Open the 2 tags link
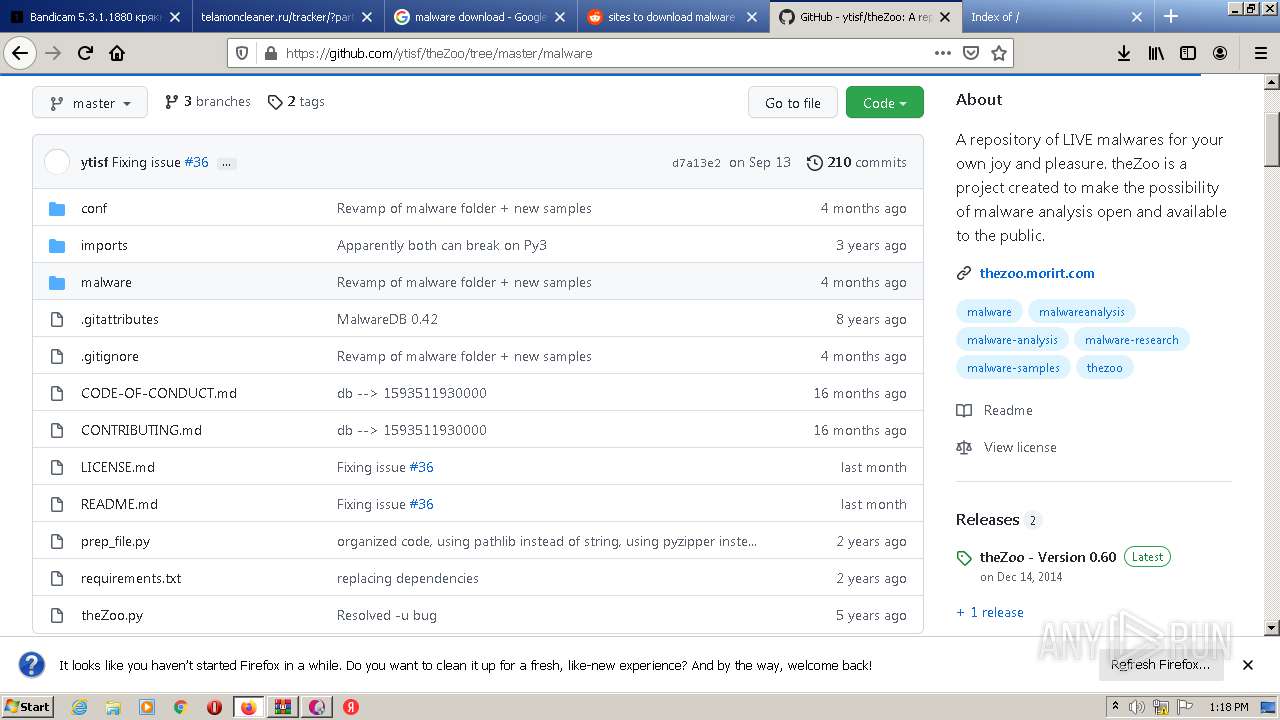The width and height of the screenshot is (1280, 720). click(x=296, y=101)
